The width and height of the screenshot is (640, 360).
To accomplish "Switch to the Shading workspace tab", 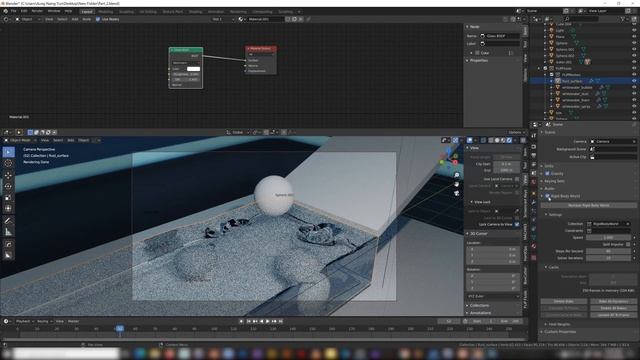I will [x=196, y=12].
